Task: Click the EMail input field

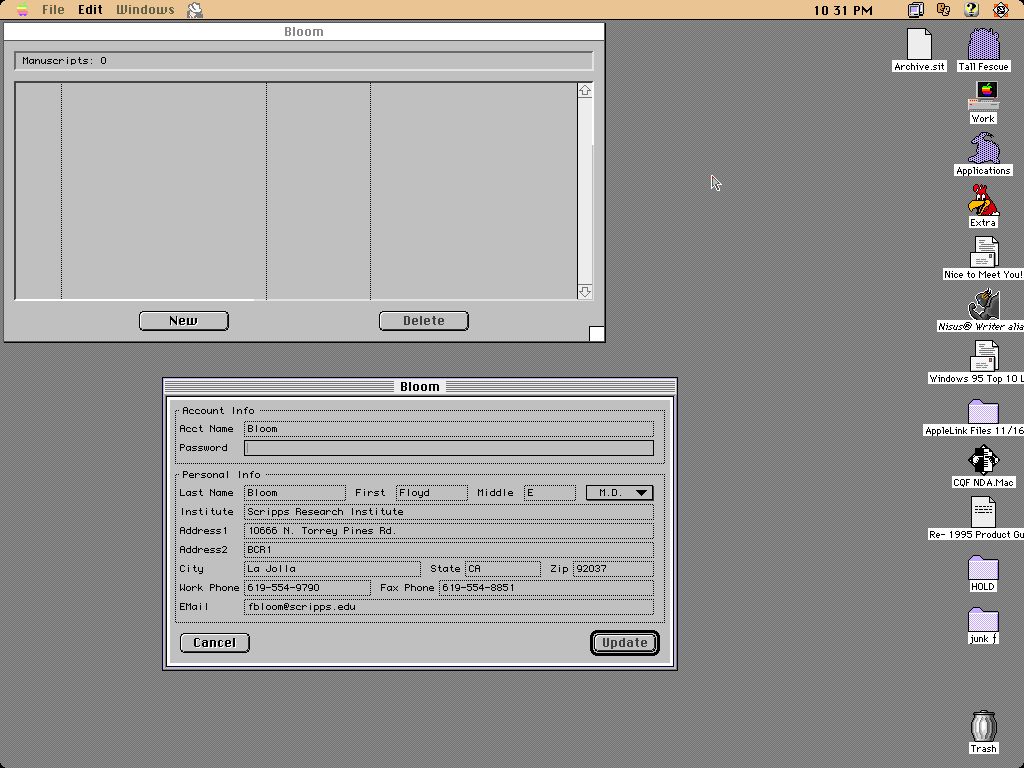Action: coord(448,607)
